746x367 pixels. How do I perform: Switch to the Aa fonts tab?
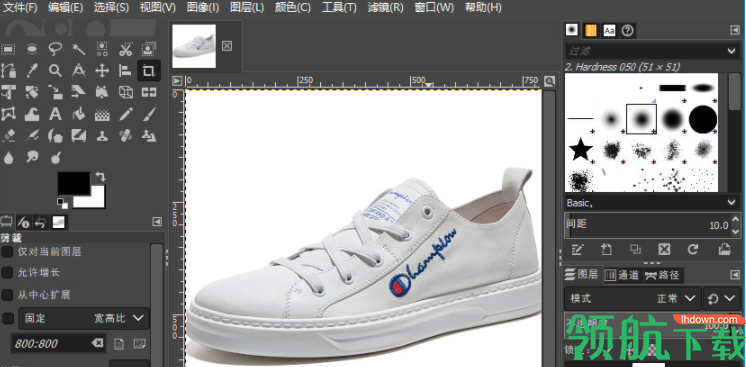click(x=609, y=30)
